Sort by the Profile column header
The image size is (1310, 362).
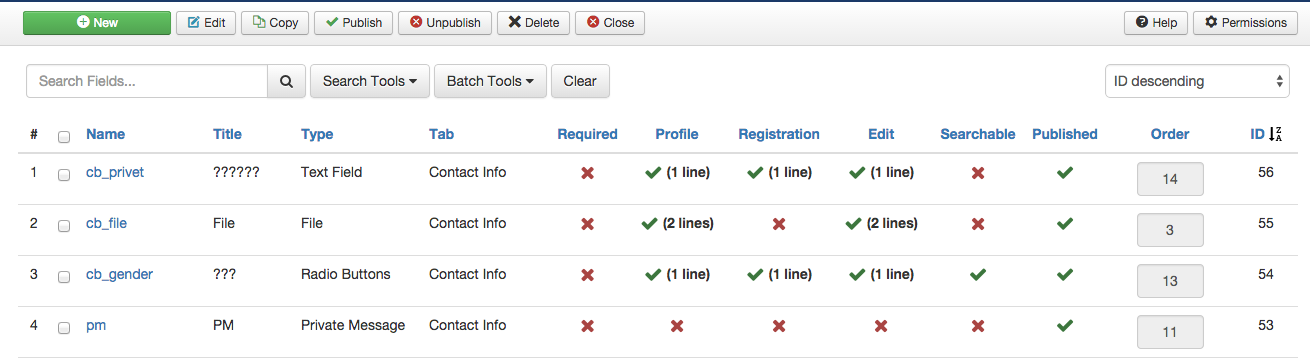pyautogui.click(x=677, y=134)
